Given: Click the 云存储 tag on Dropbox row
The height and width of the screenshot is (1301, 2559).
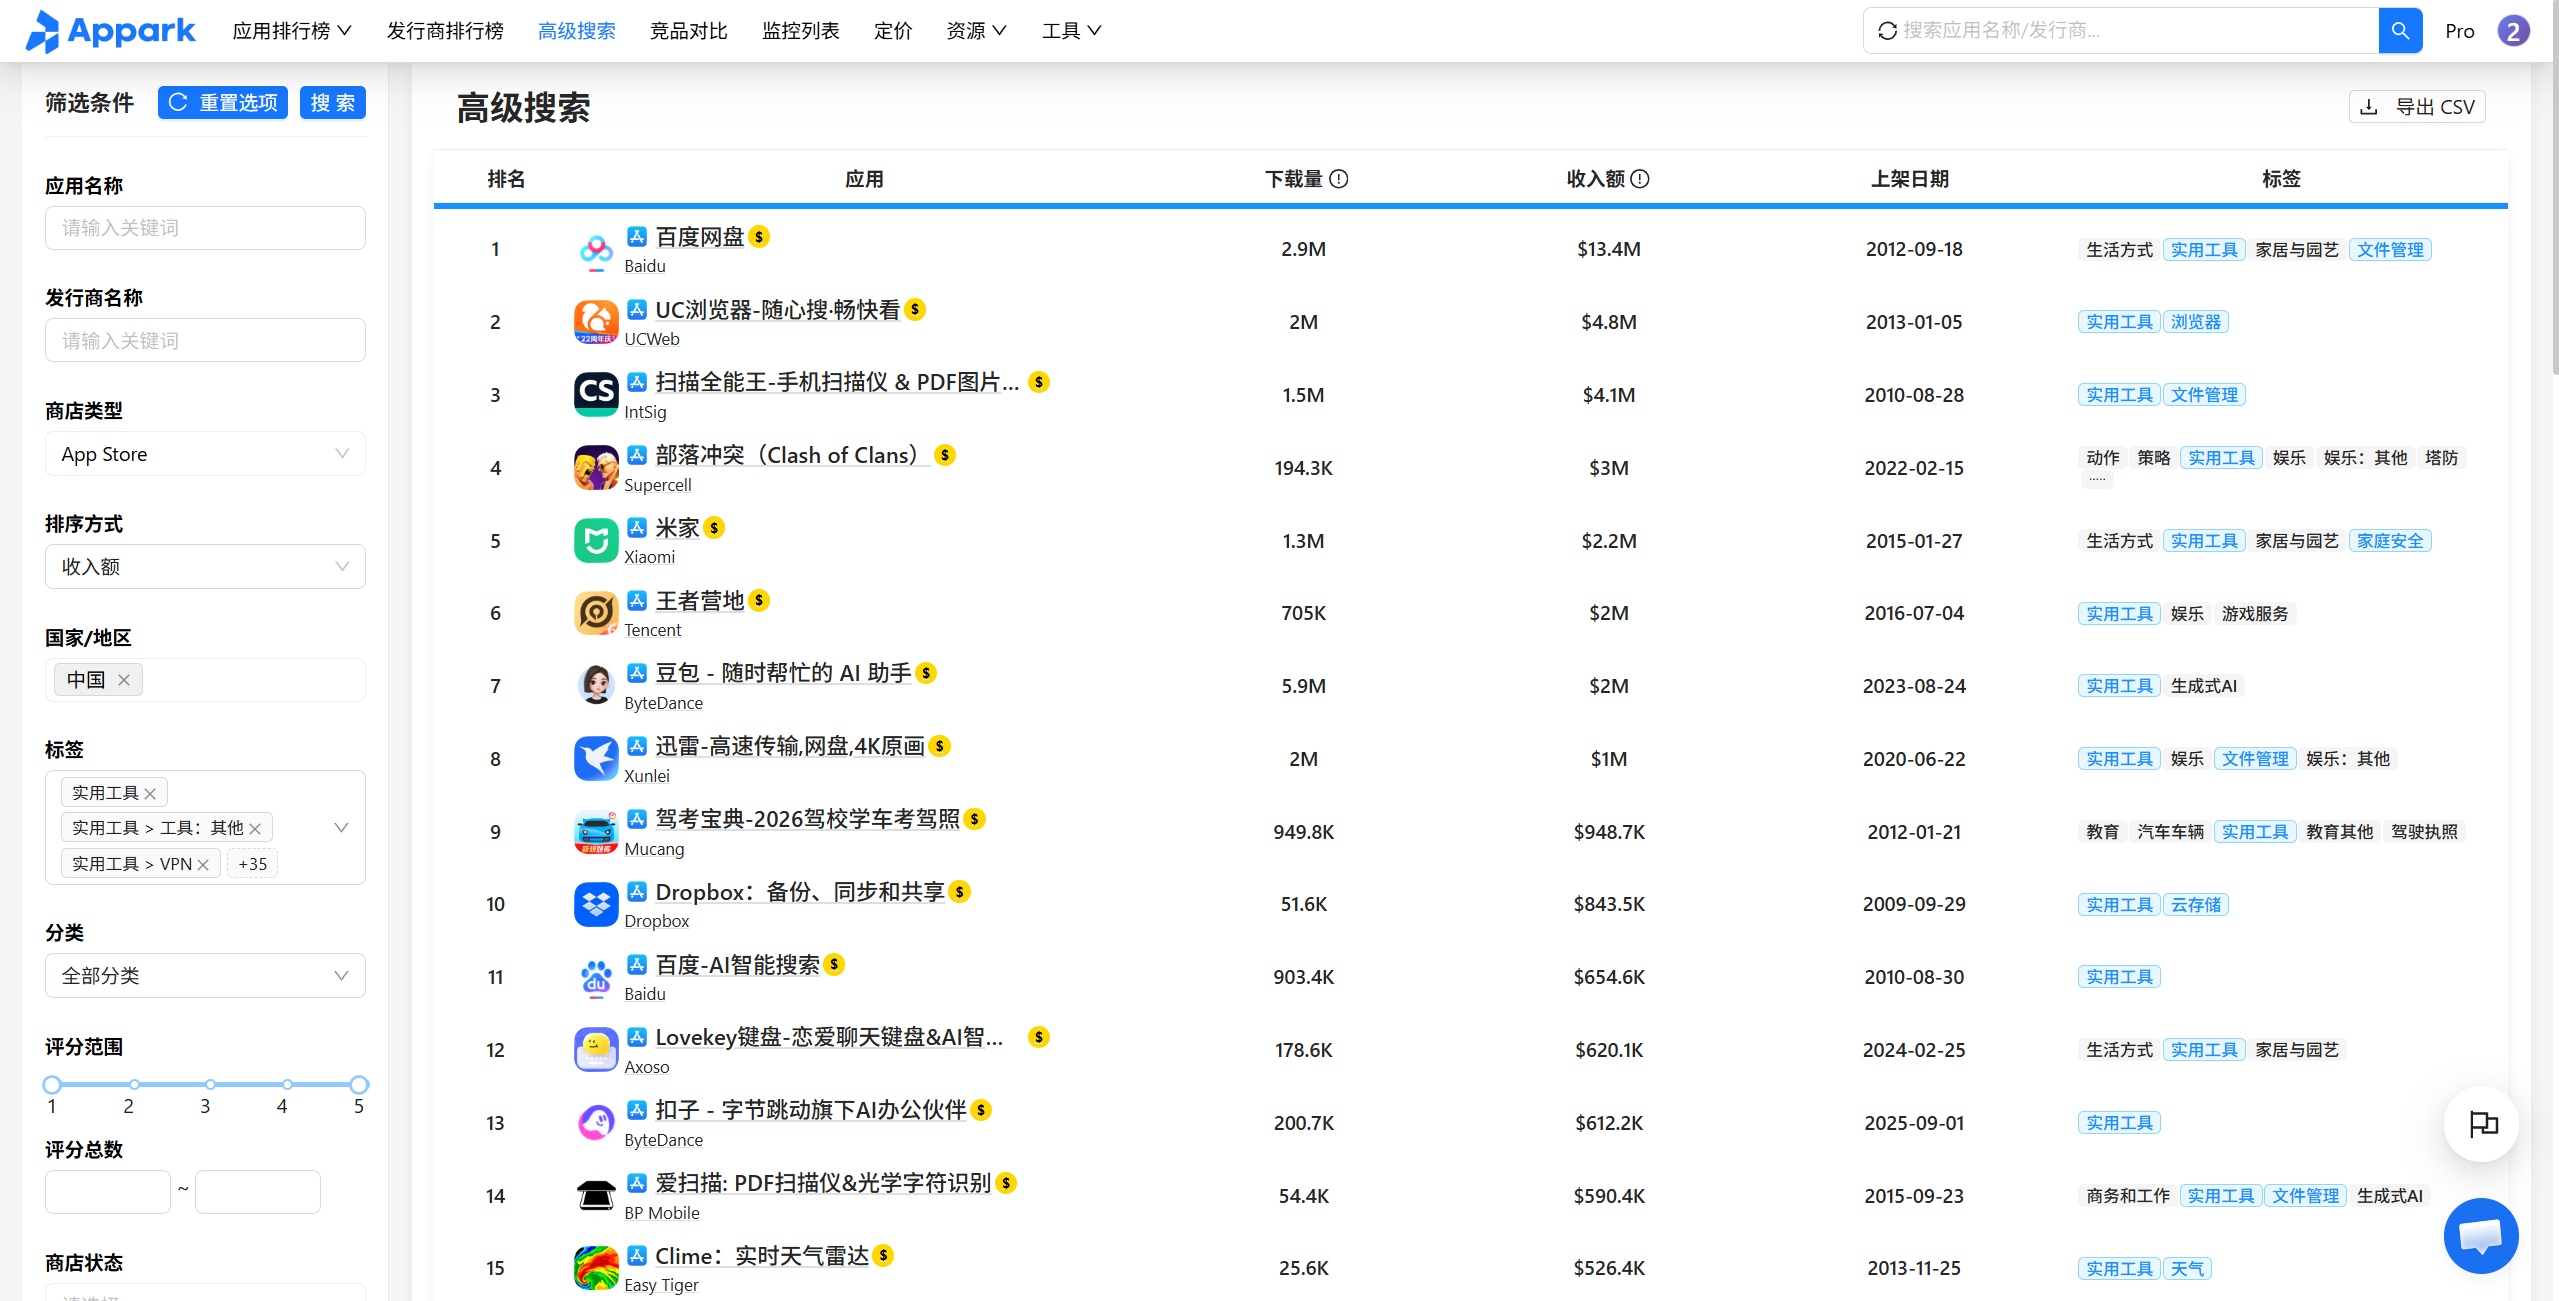Looking at the screenshot, I should (2196, 905).
